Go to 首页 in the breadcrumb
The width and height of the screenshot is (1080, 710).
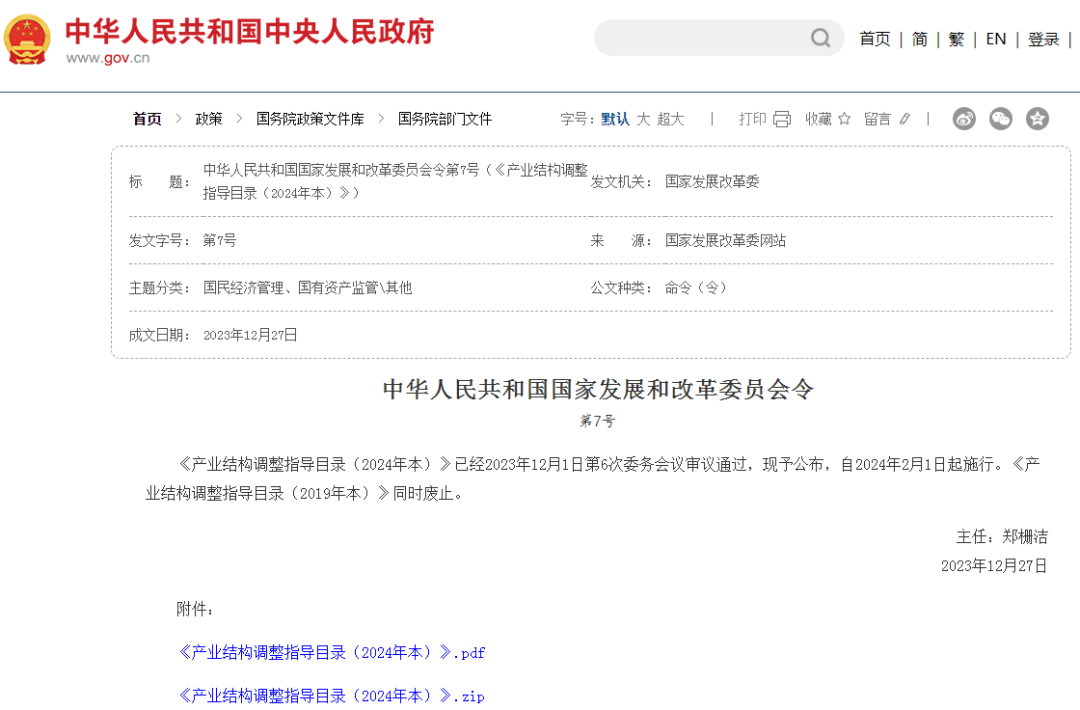pos(147,119)
